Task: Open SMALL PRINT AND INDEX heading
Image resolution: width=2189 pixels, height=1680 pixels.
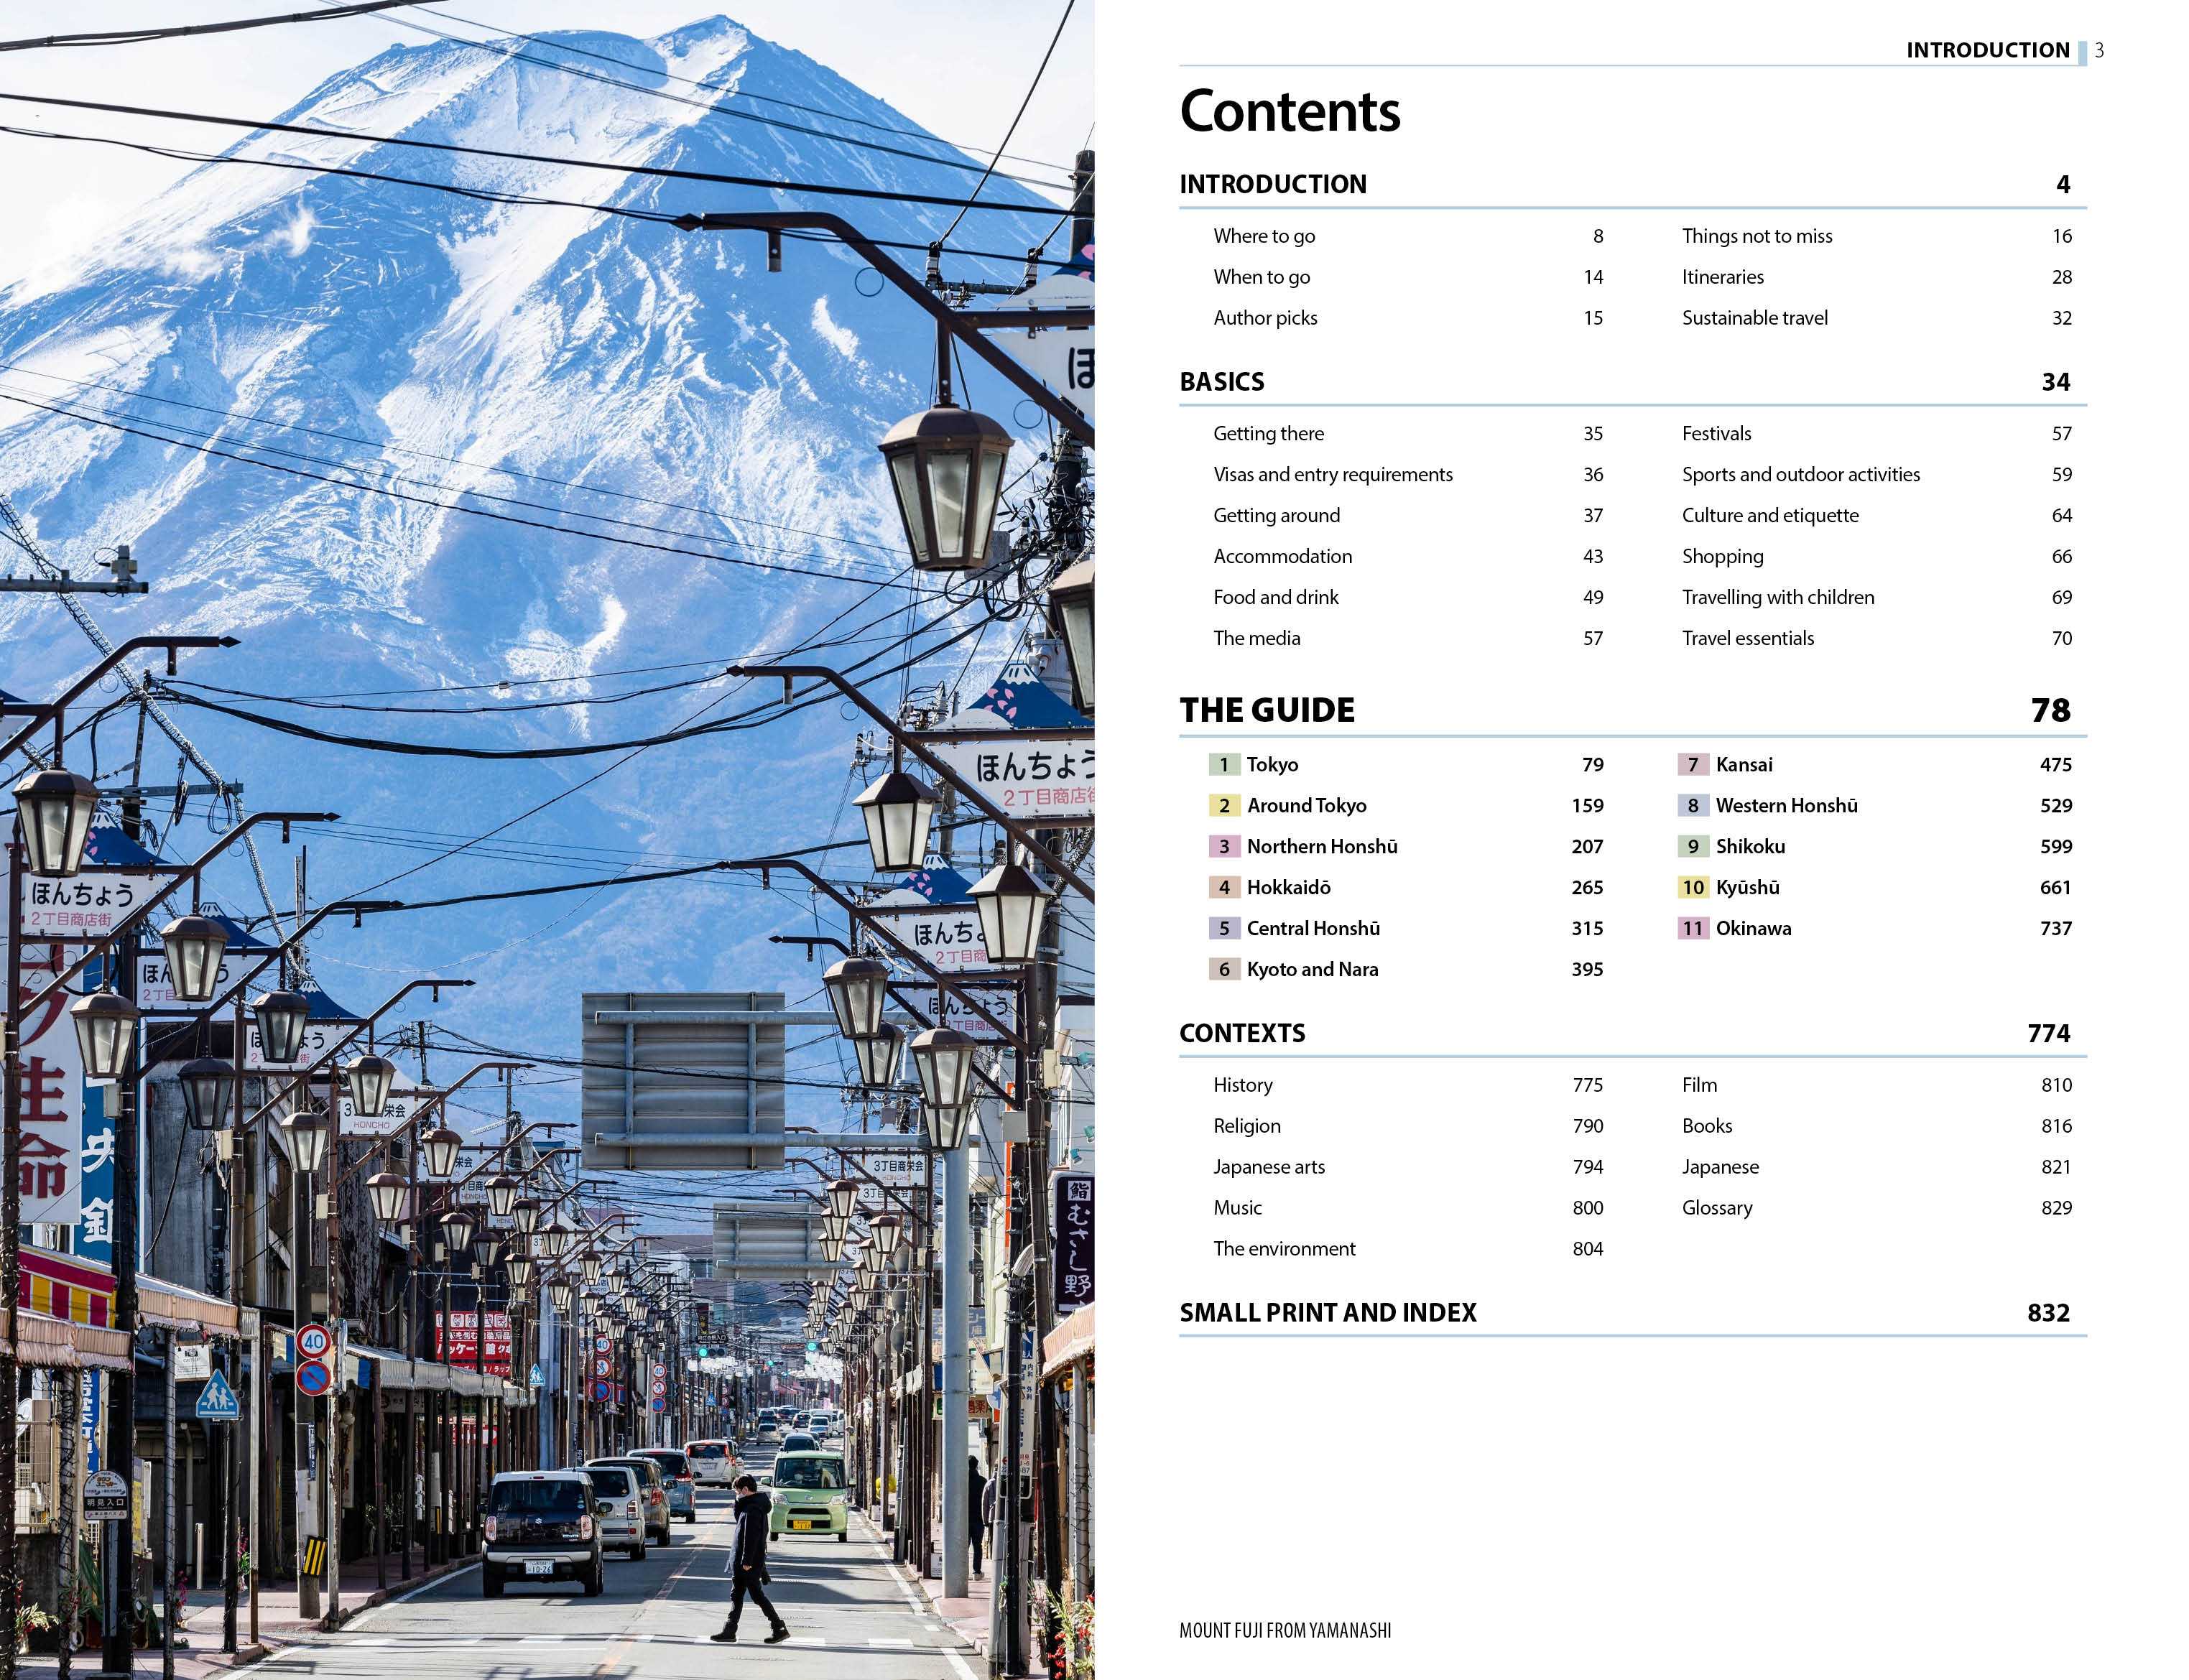Action: point(1328,1312)
